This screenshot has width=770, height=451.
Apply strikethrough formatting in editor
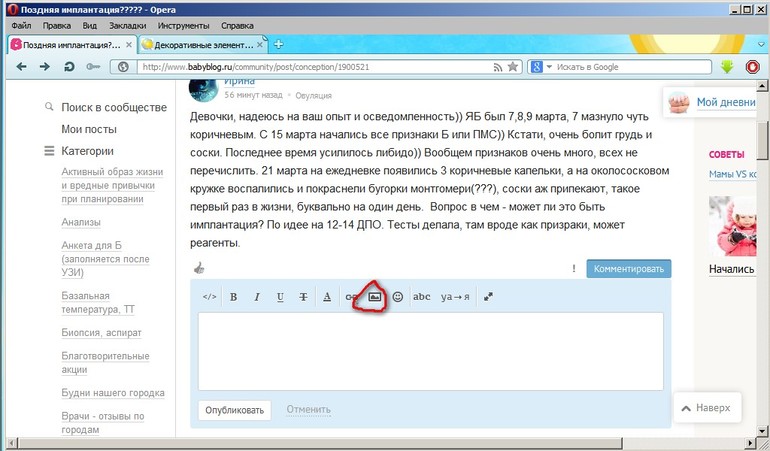pyautogui.click(x=303, y=297)
